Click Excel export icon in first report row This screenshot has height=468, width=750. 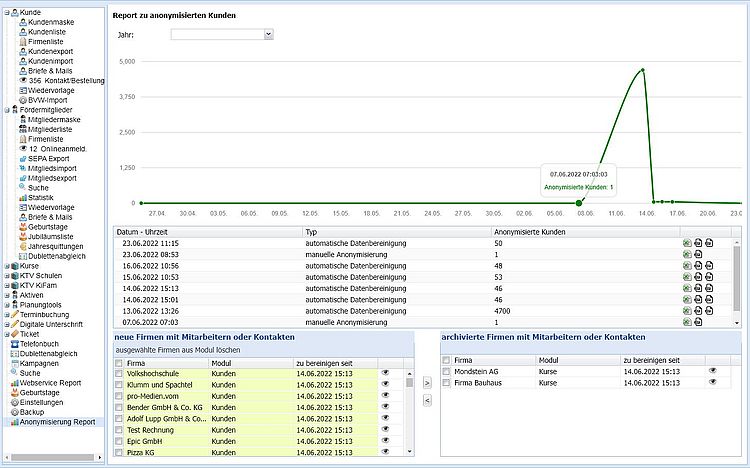687,243
